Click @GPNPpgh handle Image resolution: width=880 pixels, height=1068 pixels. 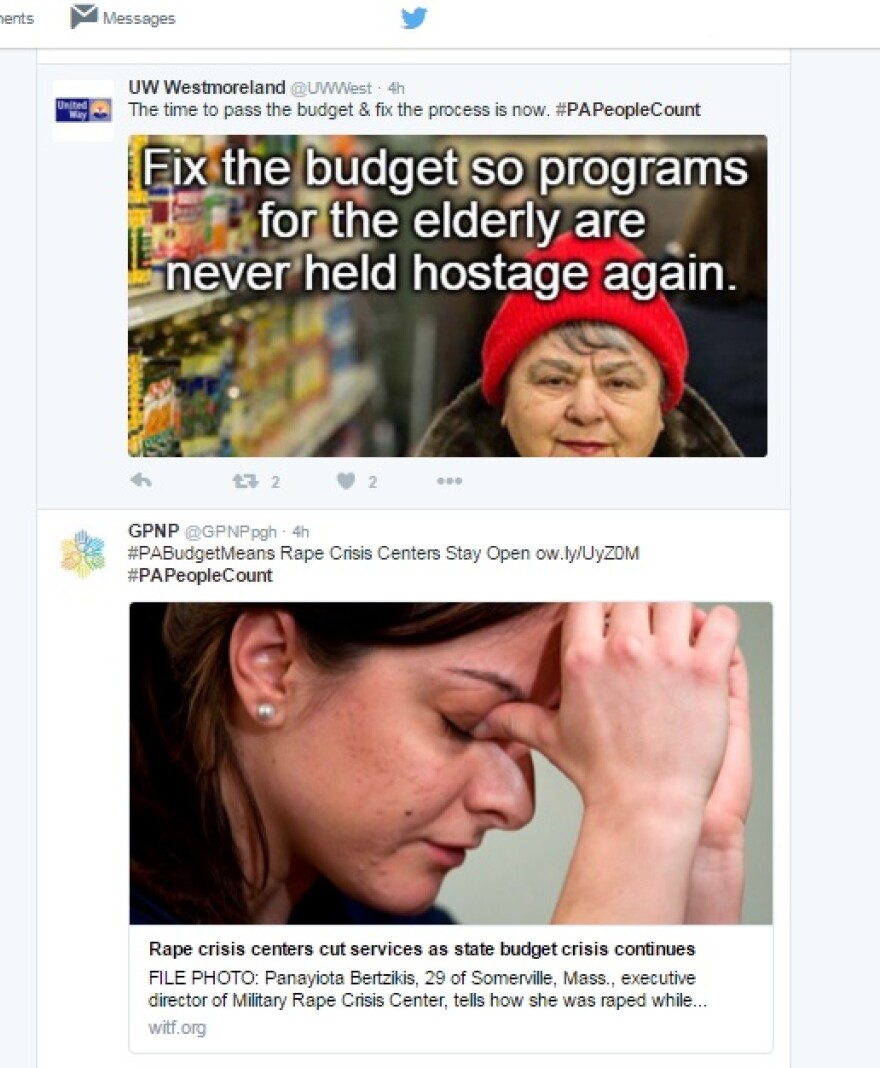pos(231,532)
